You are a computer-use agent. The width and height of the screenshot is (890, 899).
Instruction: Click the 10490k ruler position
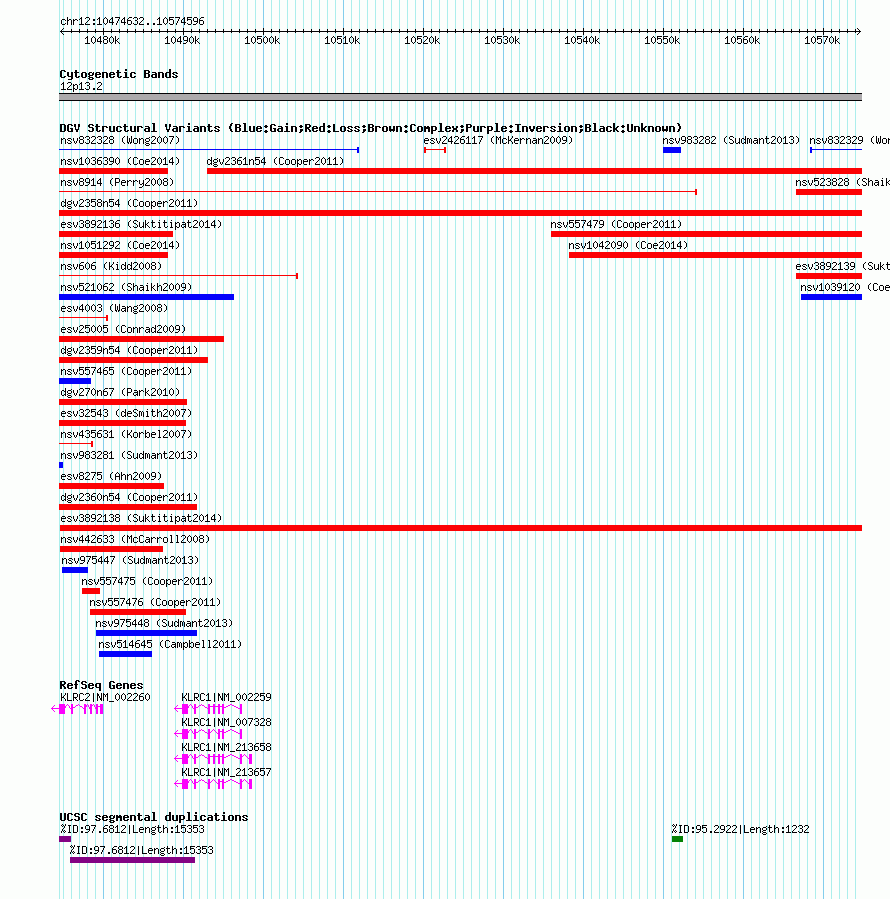click(182, 40)
